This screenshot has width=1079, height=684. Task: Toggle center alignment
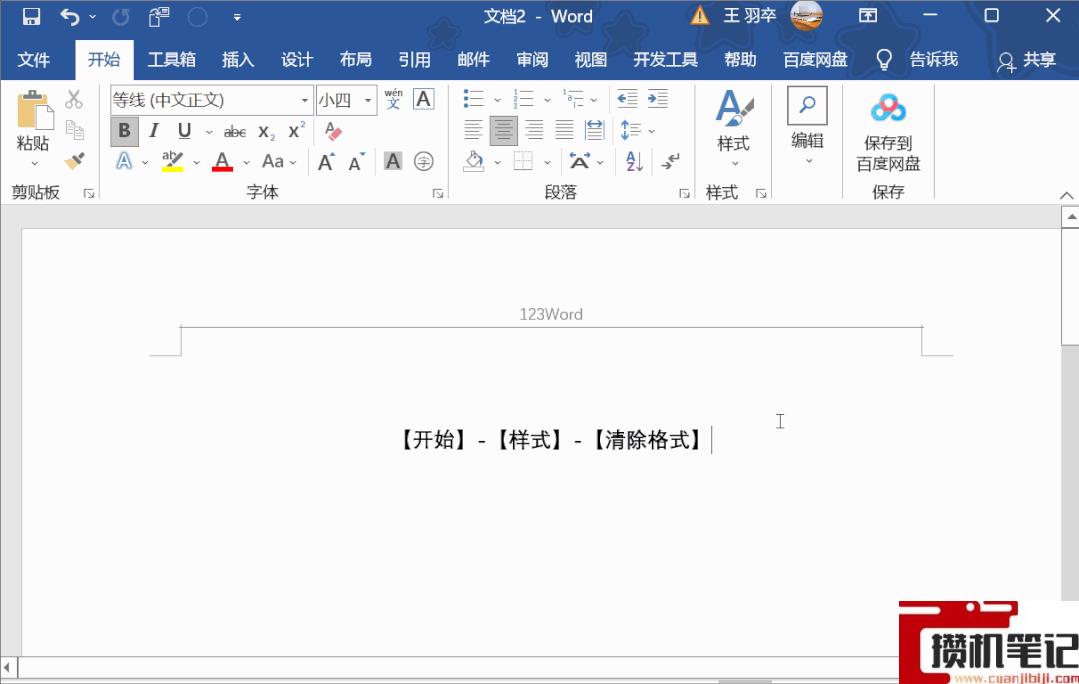click(504, 131)
